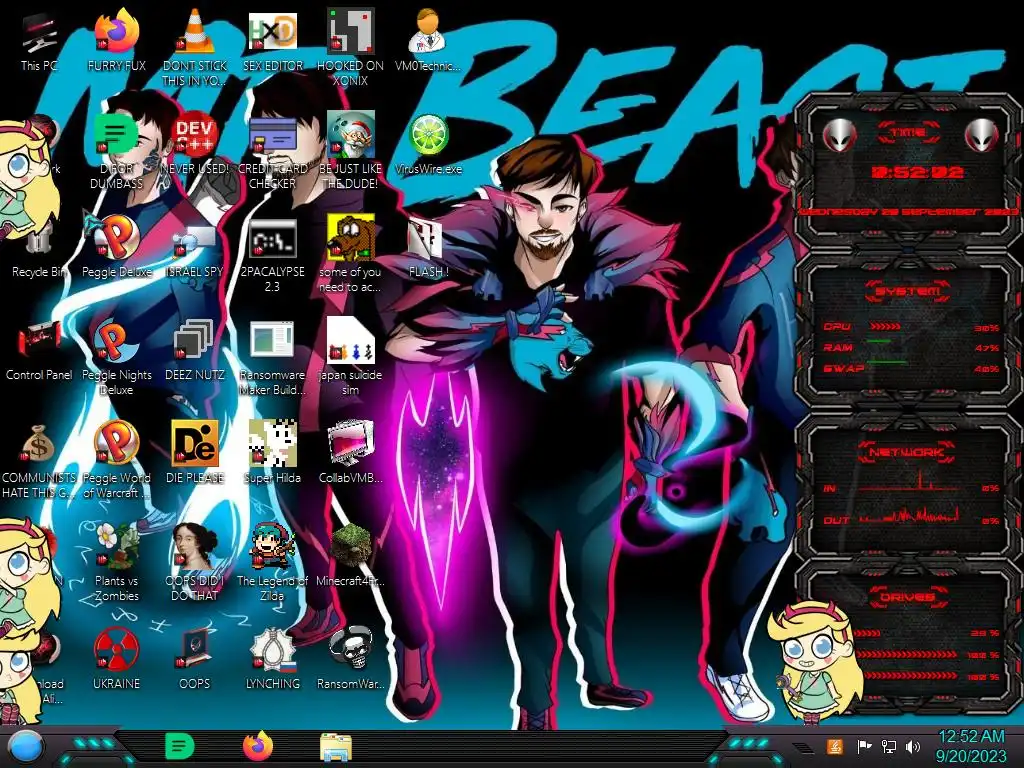Click the NETWORK header in the widget

[906, 452]
